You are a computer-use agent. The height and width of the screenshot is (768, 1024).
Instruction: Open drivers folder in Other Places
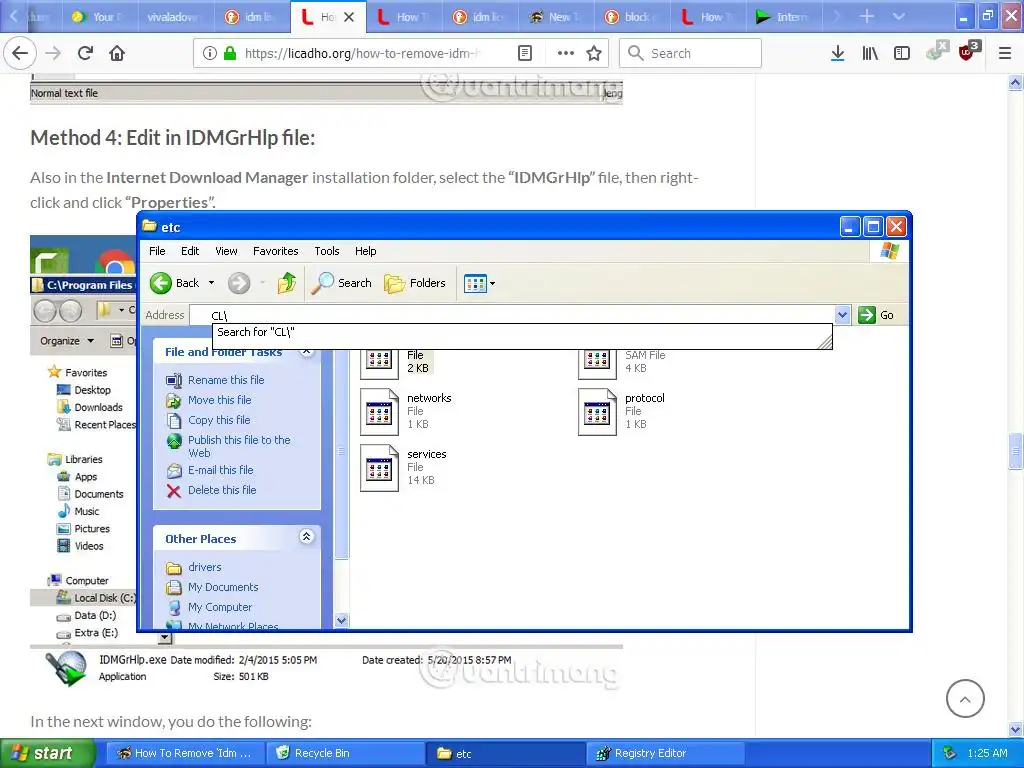[204, 567]
